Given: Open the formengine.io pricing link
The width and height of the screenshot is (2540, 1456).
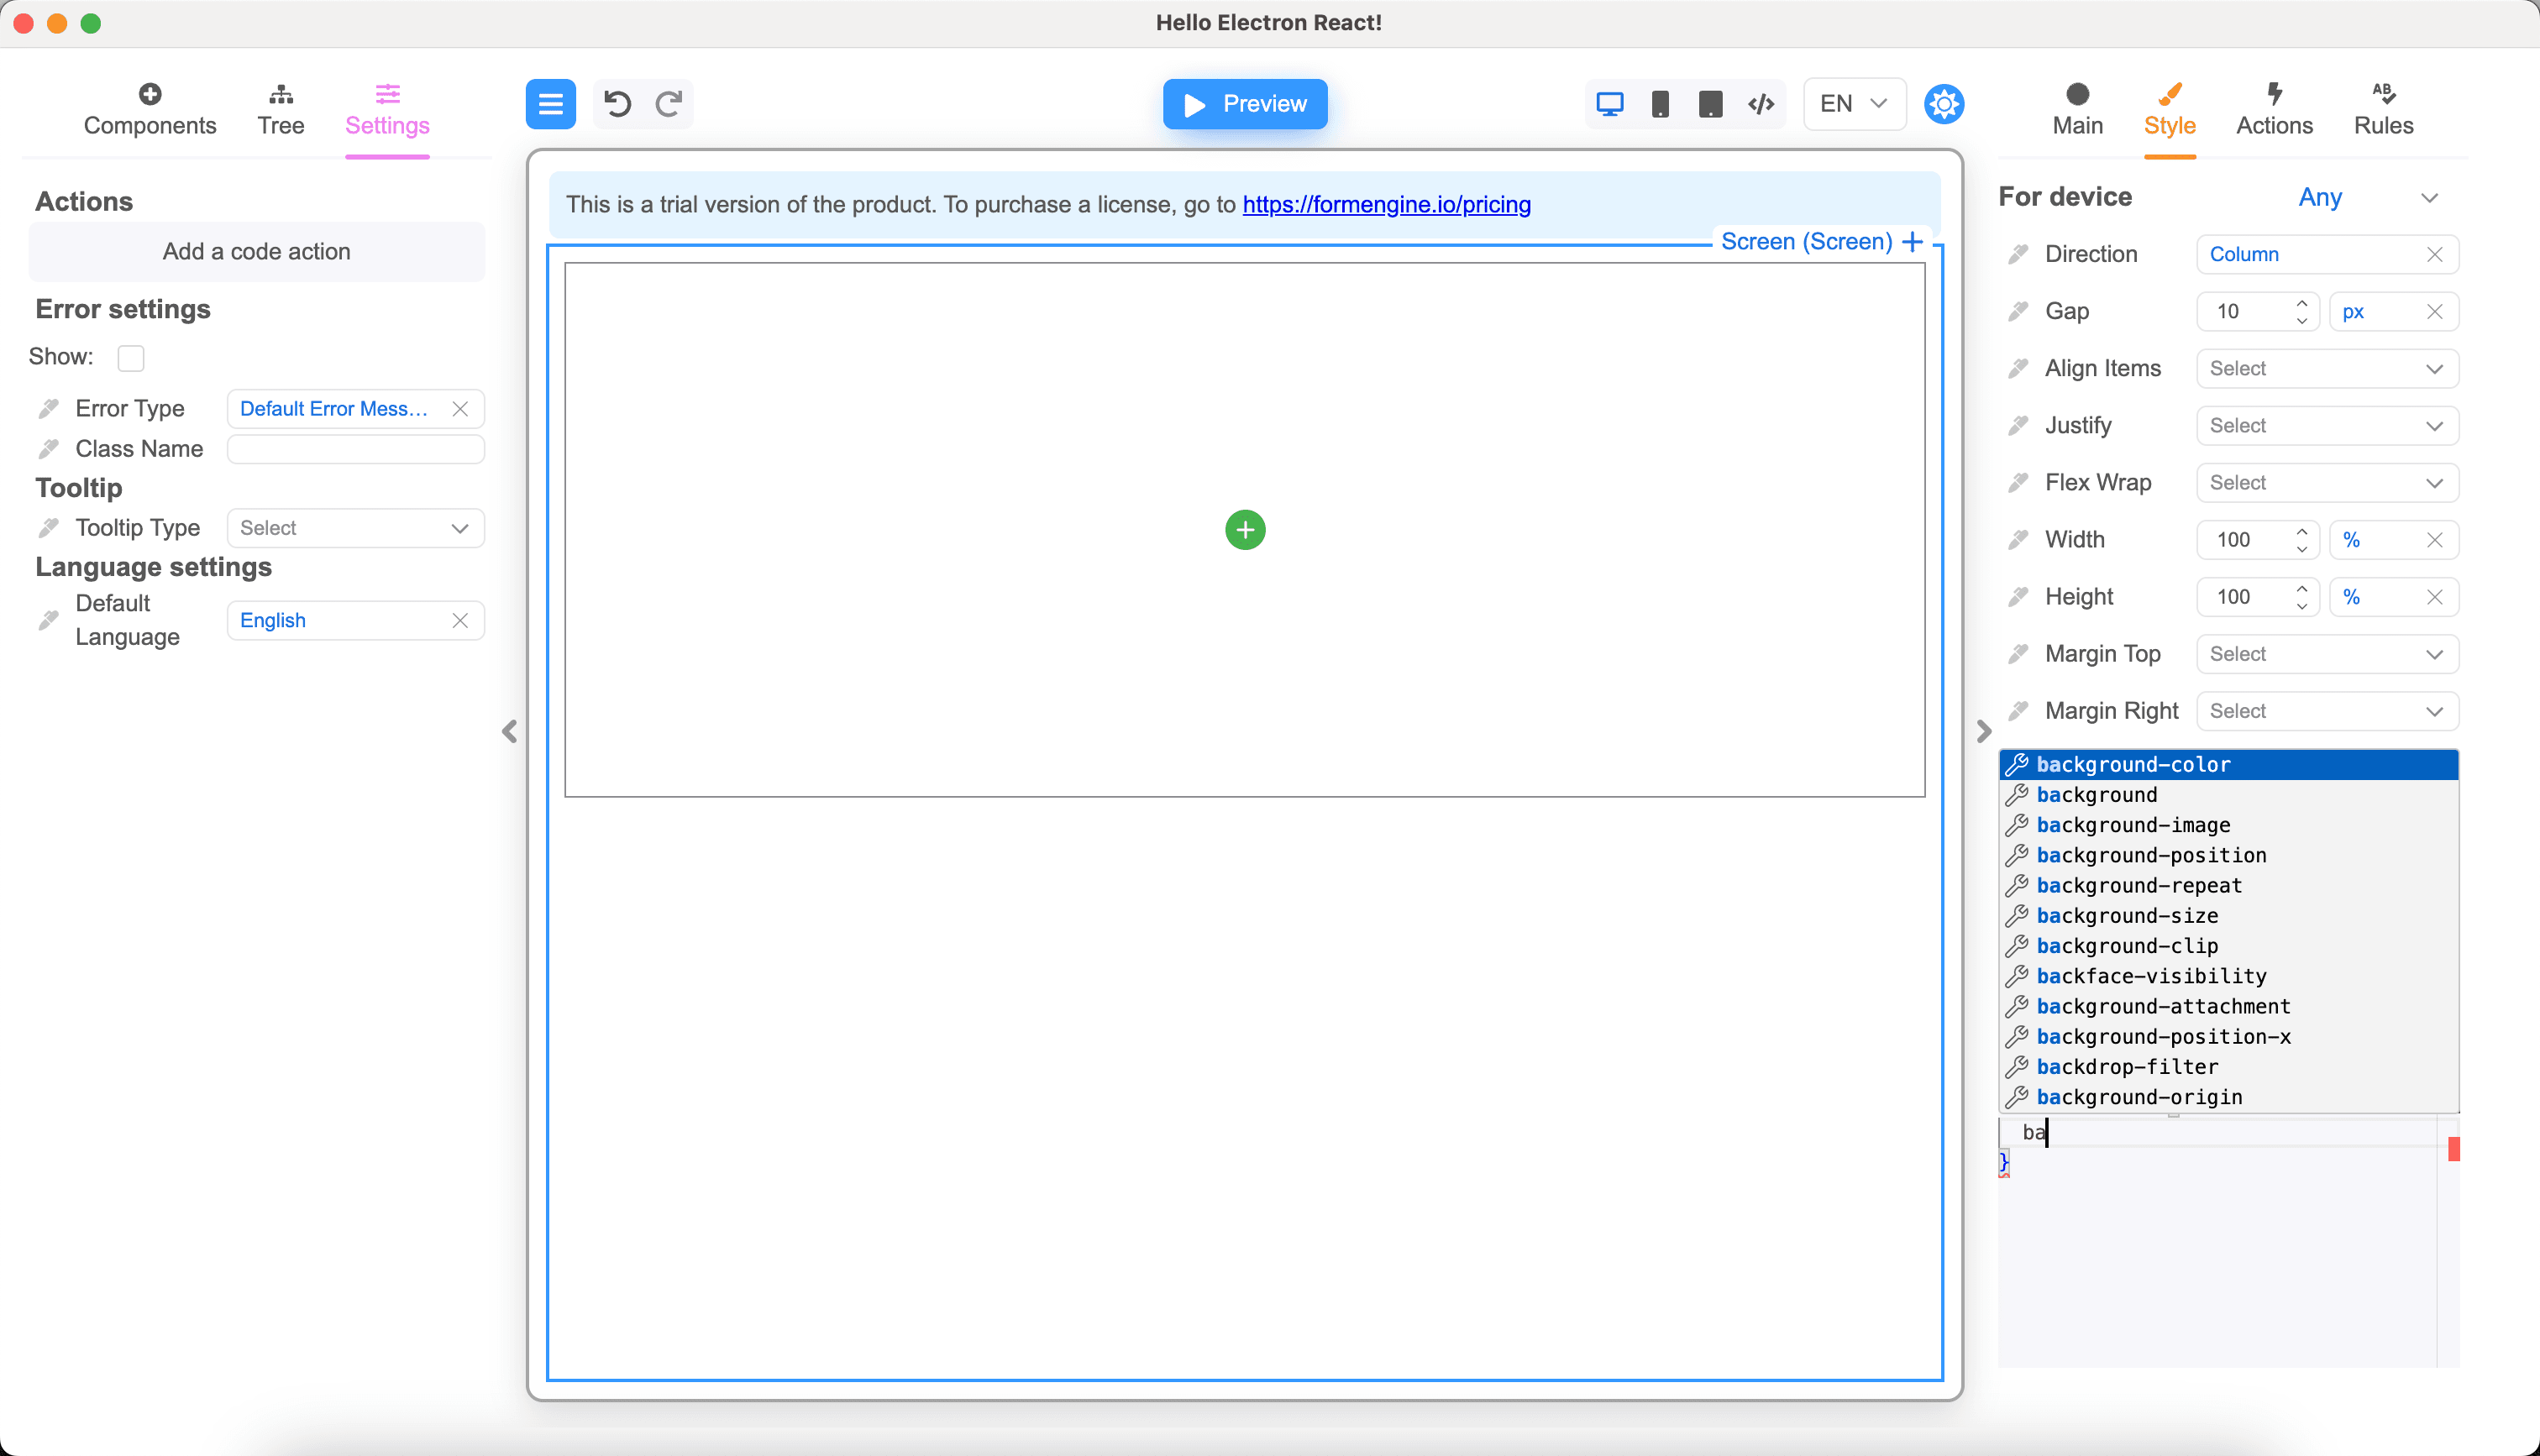Looking at the screenshot, I should pos(1386,204).
